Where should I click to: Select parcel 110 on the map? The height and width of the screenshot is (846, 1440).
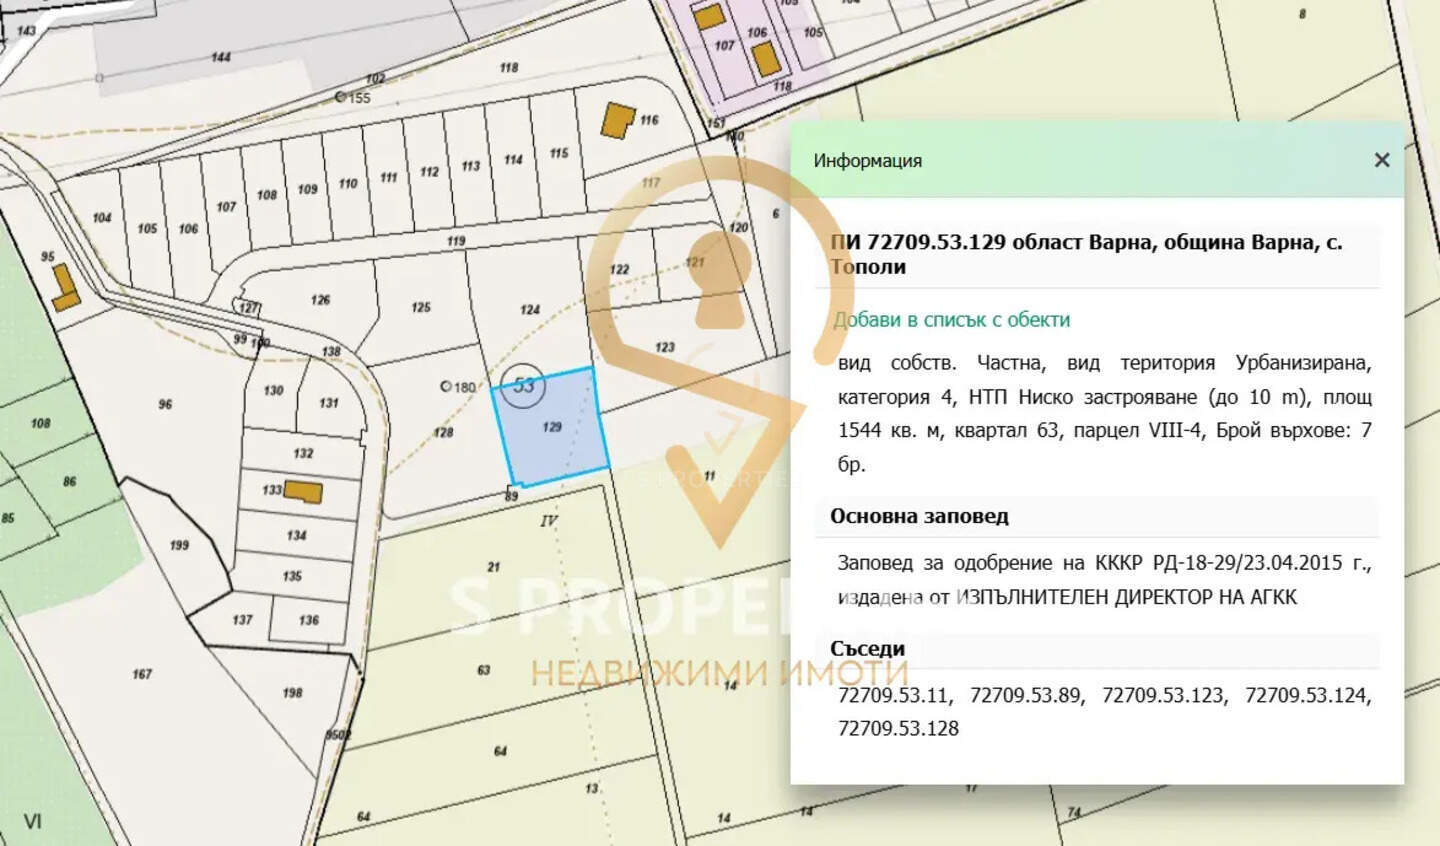click(x=348, y=184)
